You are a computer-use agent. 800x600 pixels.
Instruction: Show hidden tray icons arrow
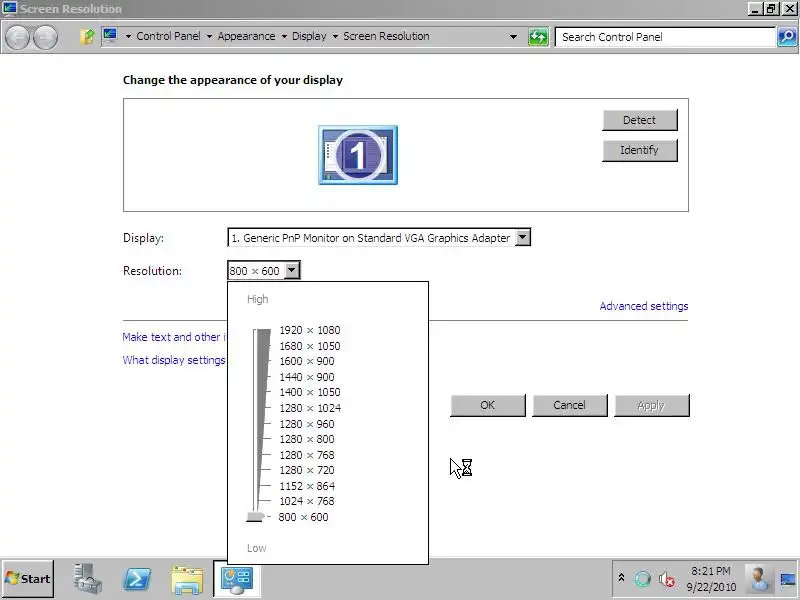click(x=621, y=578)
